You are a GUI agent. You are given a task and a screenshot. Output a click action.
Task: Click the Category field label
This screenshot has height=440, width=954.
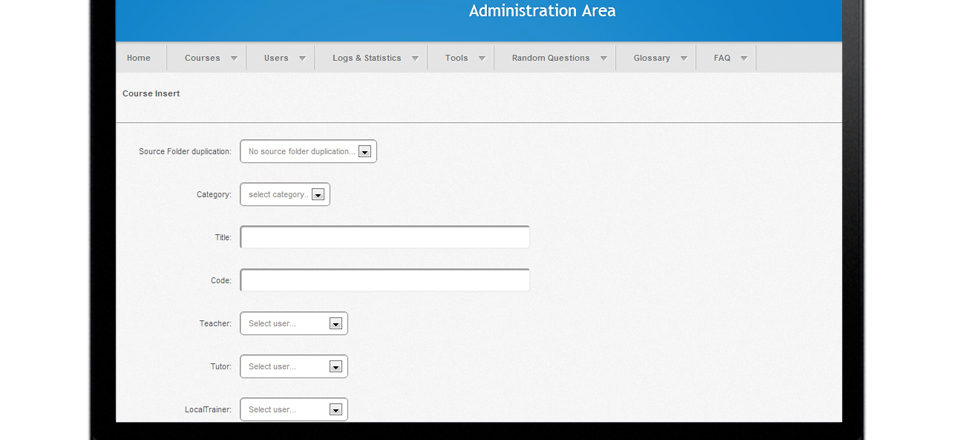214,195
